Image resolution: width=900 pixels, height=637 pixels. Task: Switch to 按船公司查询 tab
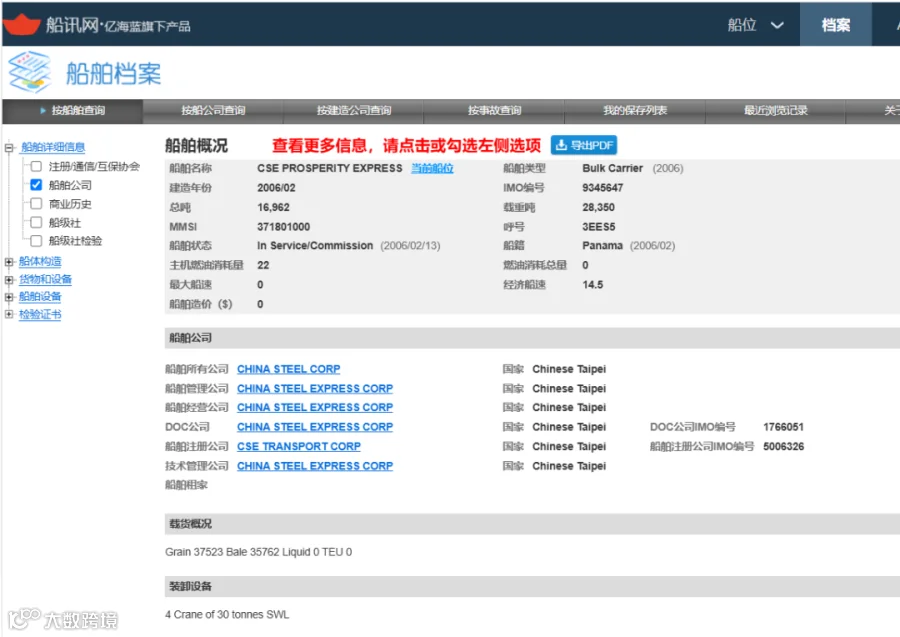pyautogui.click(x=213, y=111)
